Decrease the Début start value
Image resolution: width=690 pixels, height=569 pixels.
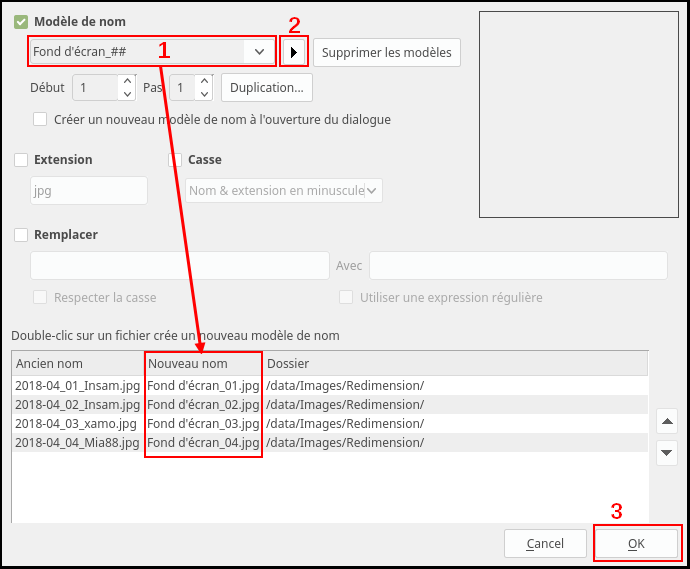[x=126, y=94]
